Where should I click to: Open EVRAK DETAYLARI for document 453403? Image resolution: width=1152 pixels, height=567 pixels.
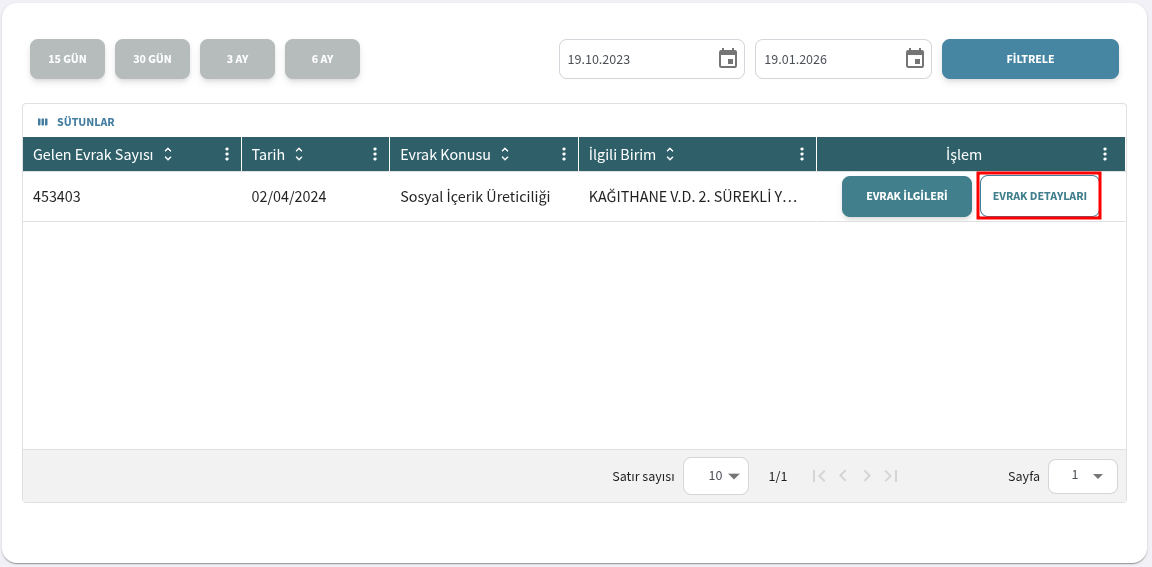click(1040, 196)
